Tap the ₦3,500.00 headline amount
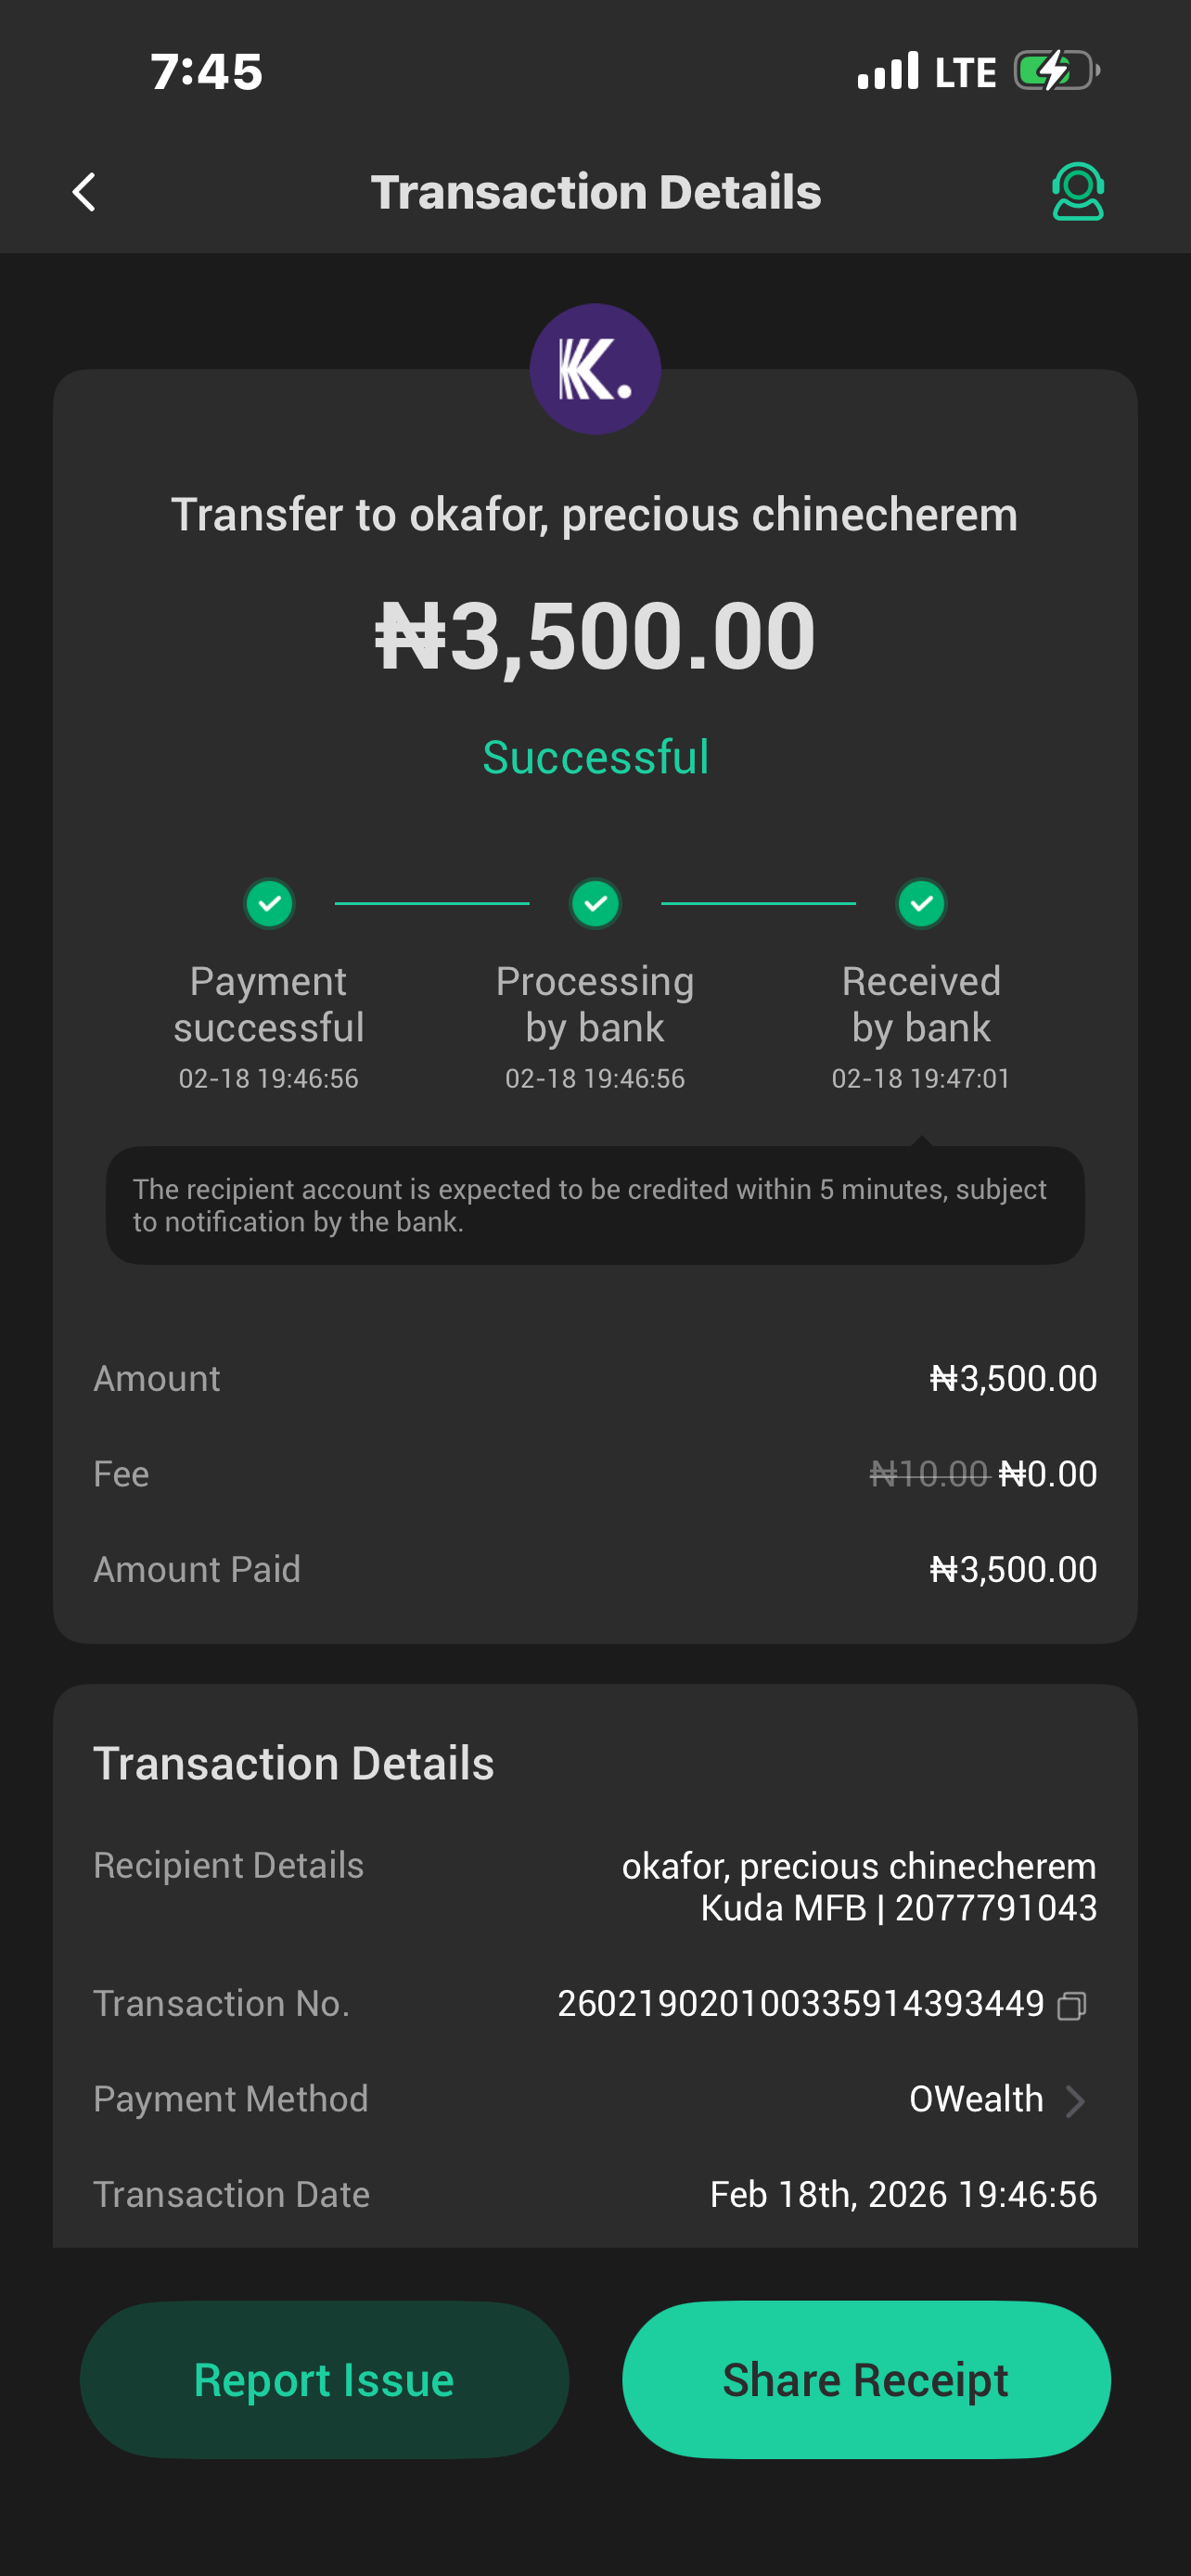Image resolution: width=1191 pixels, height=2576 pixels. [595, 636]
